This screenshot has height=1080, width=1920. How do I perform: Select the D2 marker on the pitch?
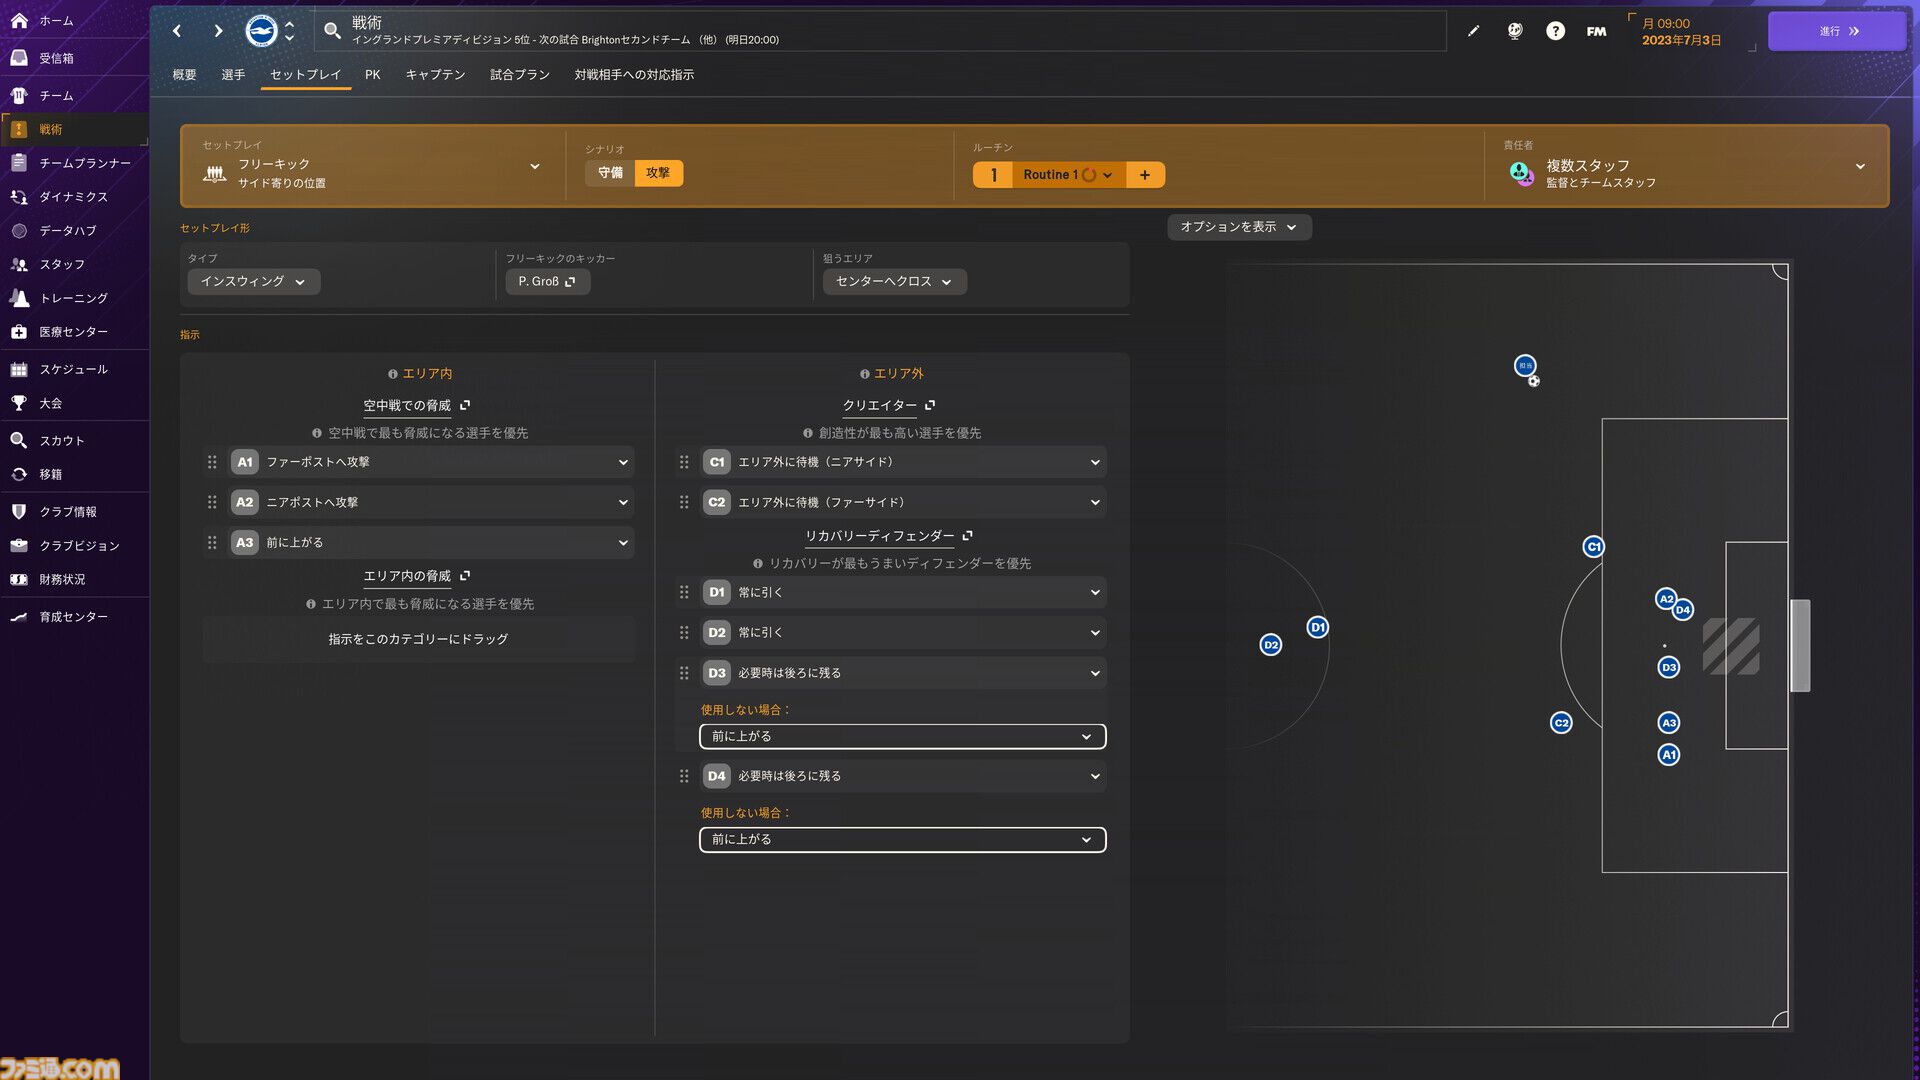[1270, 645]
